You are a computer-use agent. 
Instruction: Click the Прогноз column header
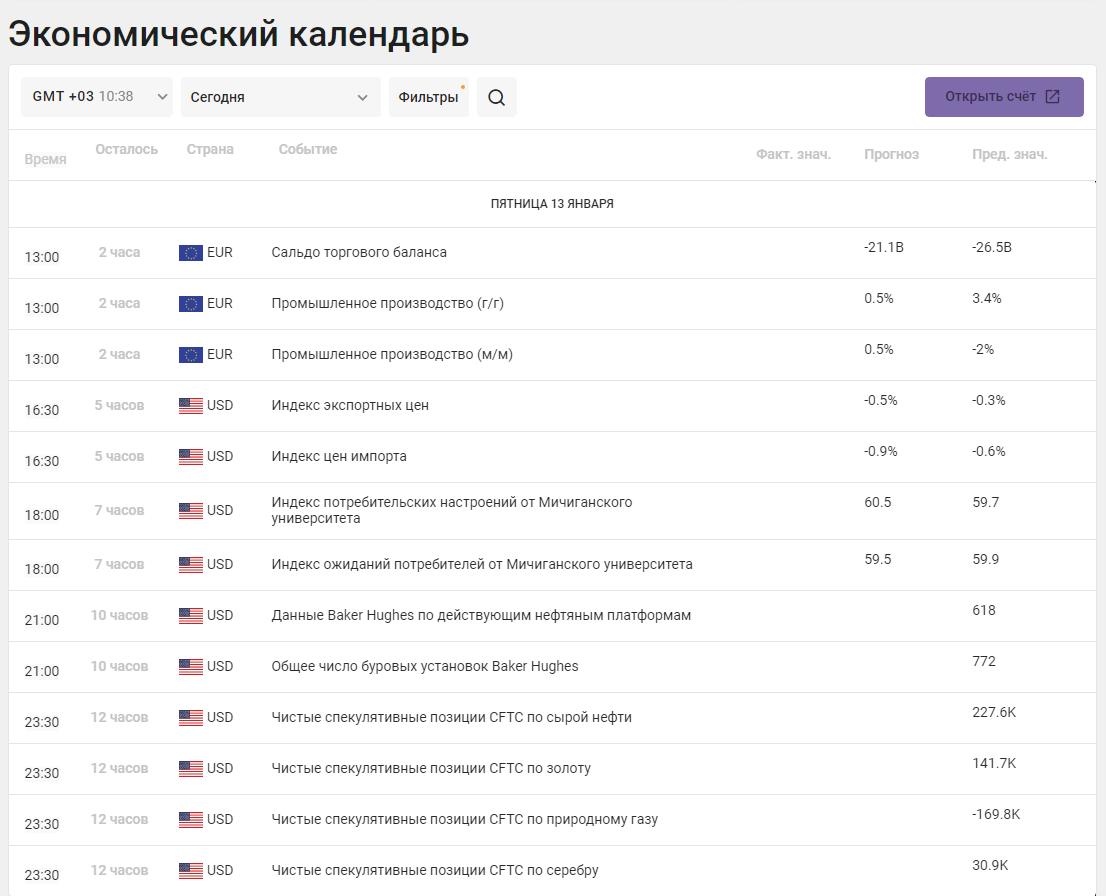[x=892, y=155]
